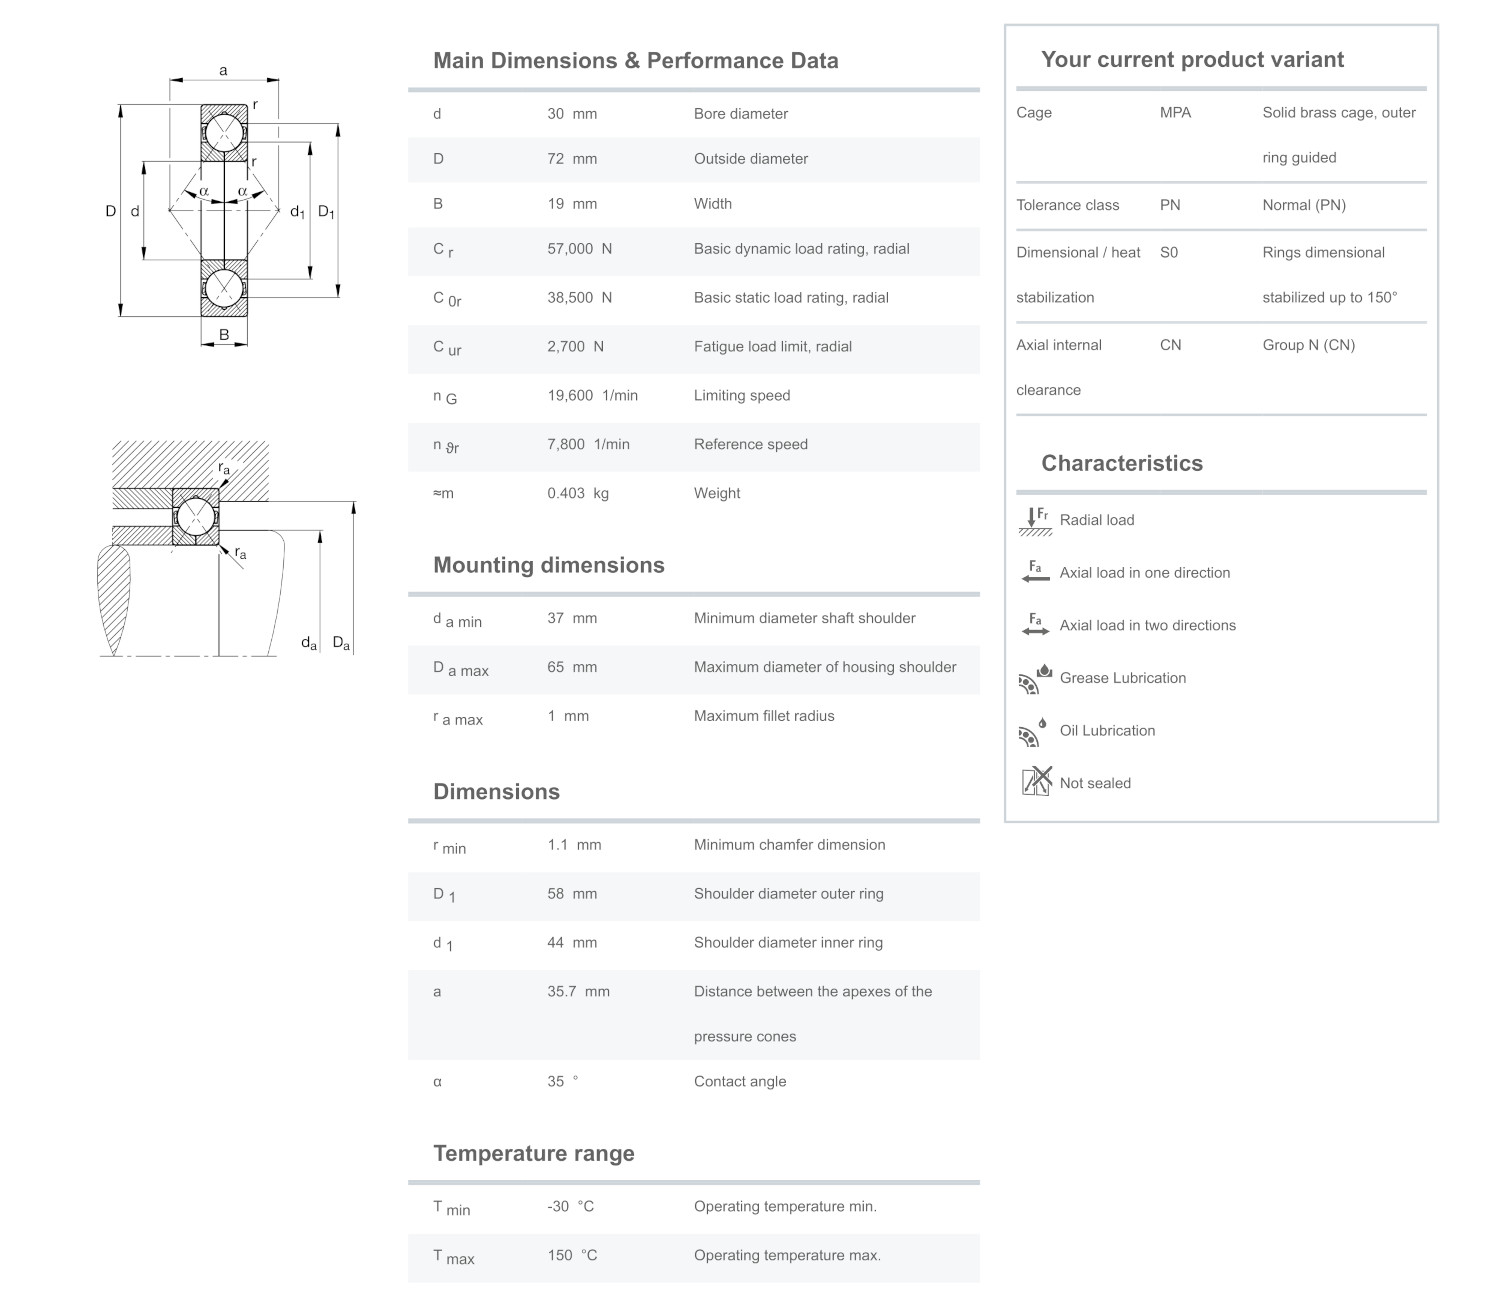1488x1289 pixels.
Task: Click the Axial load in two directions icon
Action: click(x=1035, y=625)
